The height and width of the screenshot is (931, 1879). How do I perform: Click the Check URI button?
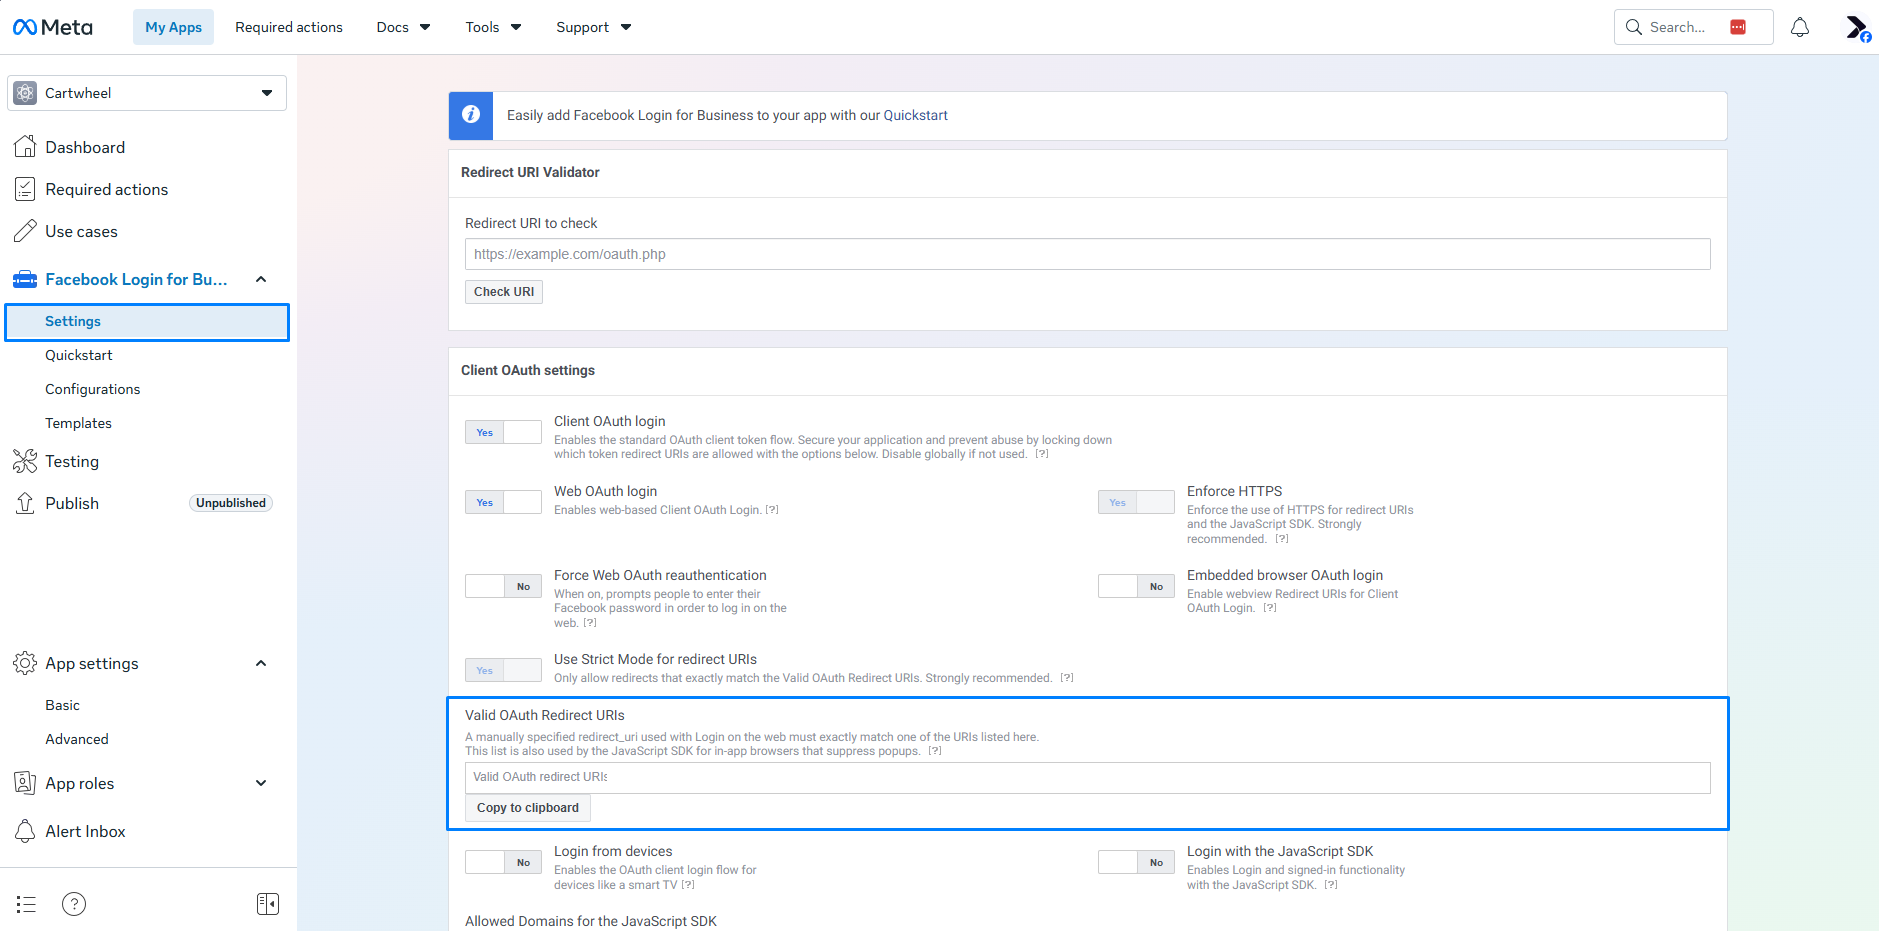click(504, 292)
